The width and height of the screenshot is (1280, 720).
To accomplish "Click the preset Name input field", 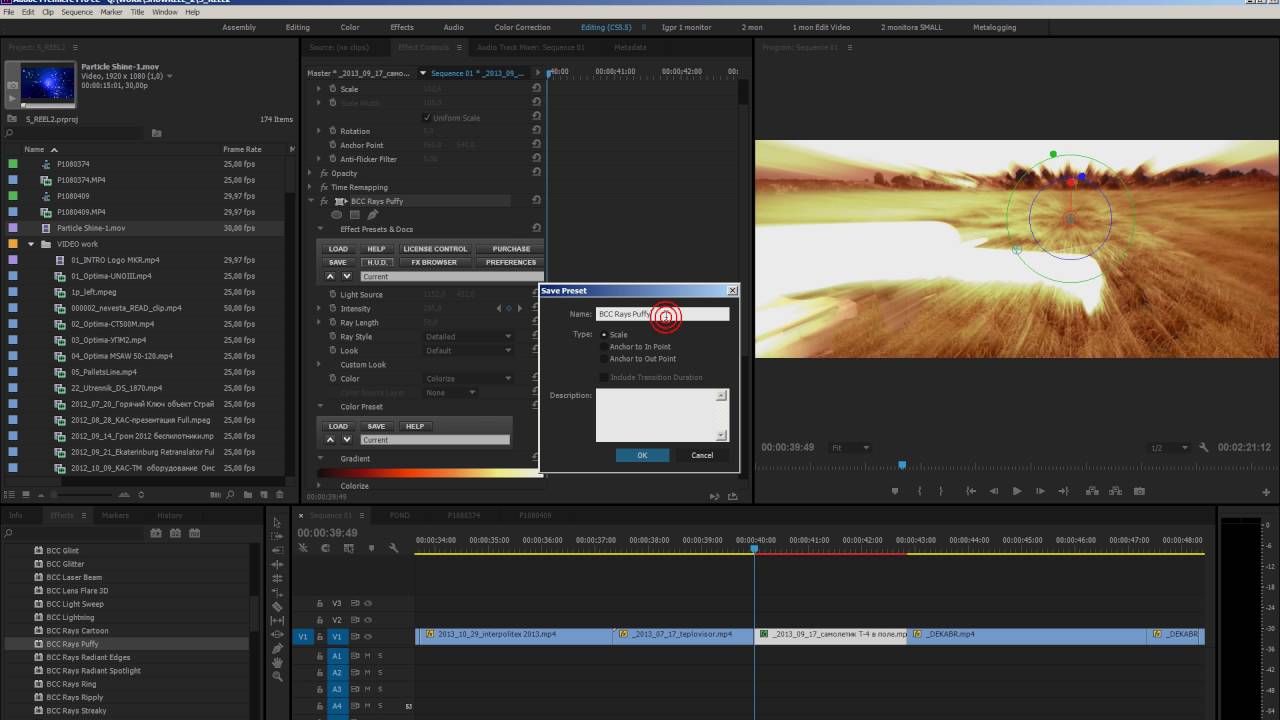I will click(x=663, y=314).
